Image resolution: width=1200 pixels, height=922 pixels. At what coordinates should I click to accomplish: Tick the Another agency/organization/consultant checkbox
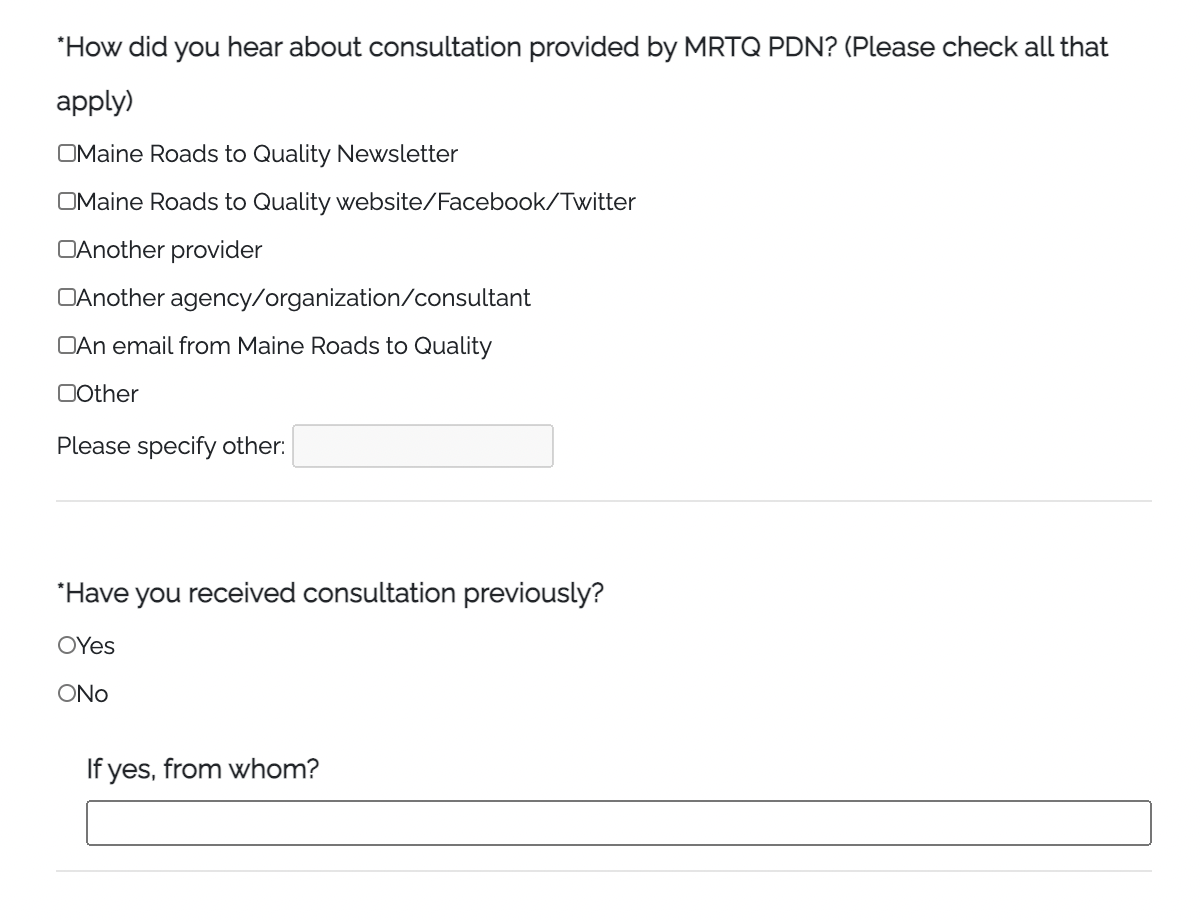pos(66,298)
